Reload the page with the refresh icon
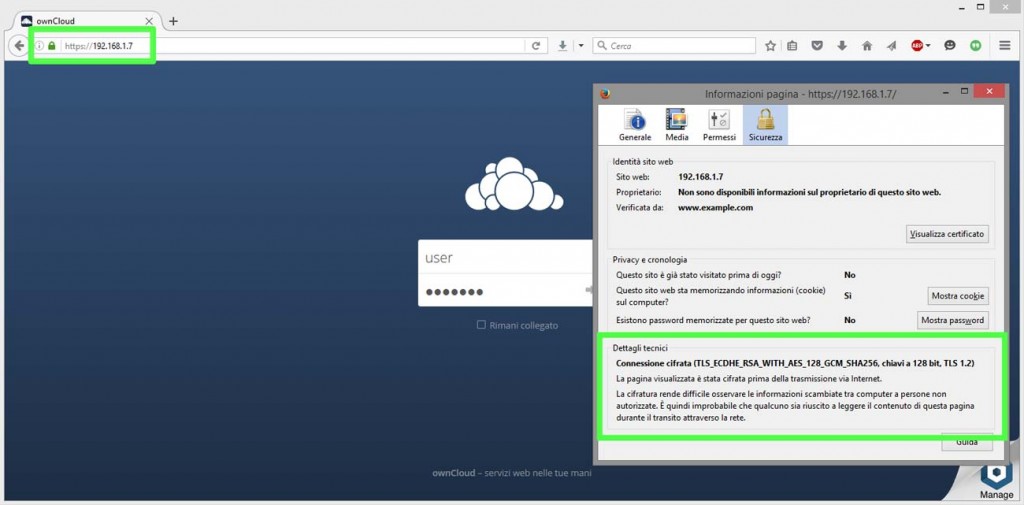Image resolution: width=1024 pixels, height=505 pixels. [x=536, y=46]
